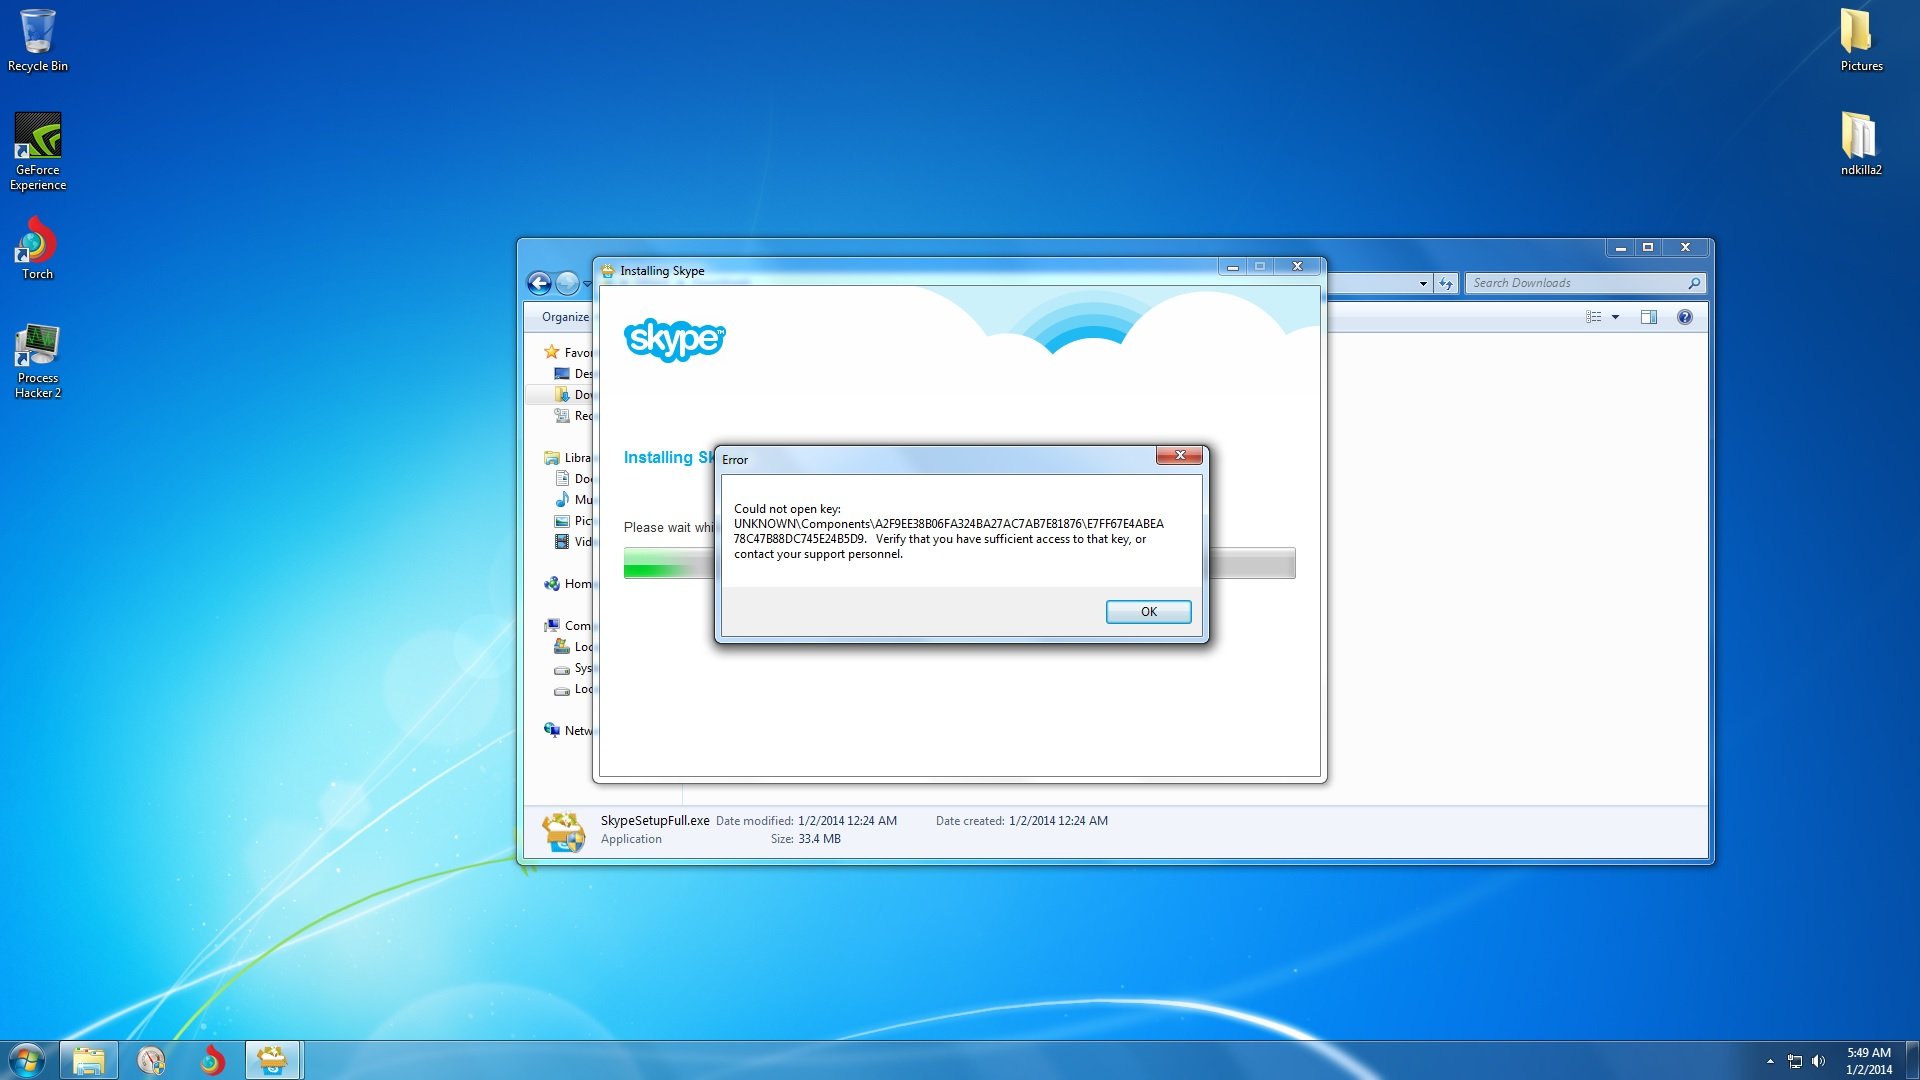Open GeForce Experience desktop icon
1920x1080 pixels.
[38, 151]
